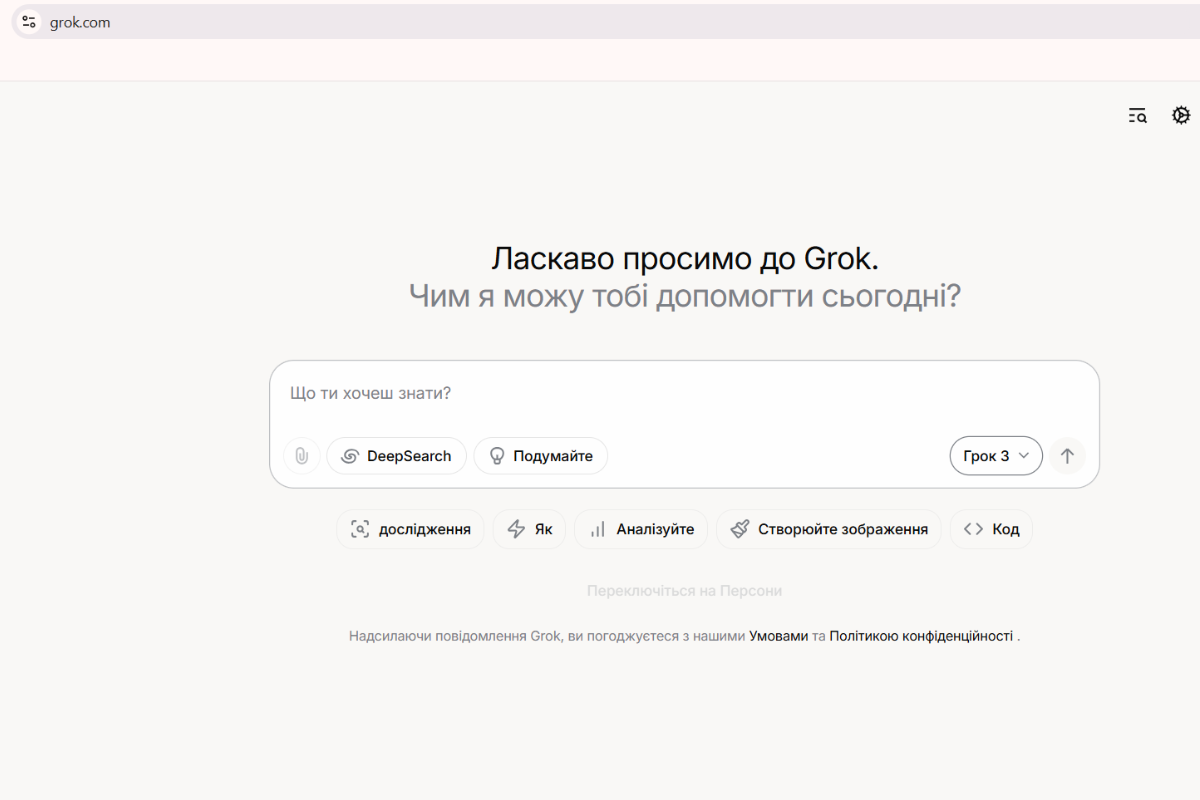
Task: Open the Політикою конфіденційності link
Action: (921, 636)
